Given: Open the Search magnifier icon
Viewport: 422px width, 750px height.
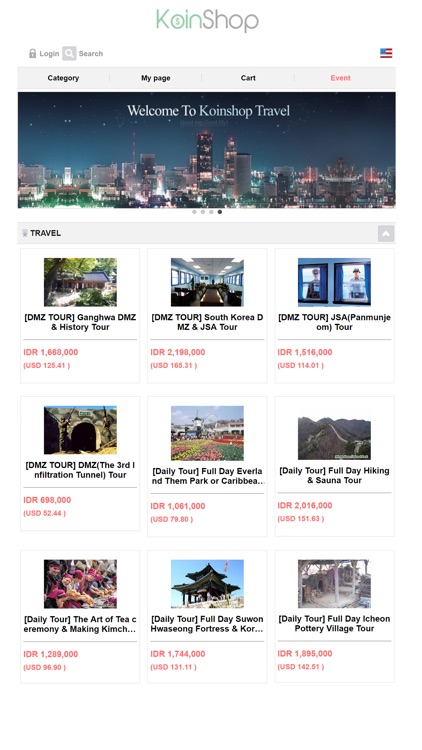Looking at the screenshot, I should pyautogui.click(x=69, y=53).
